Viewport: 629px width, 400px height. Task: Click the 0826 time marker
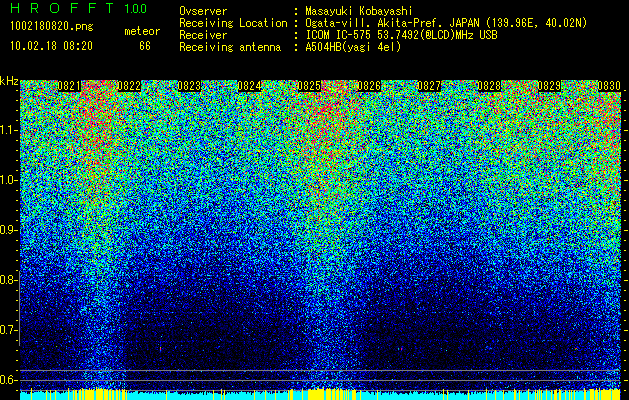pyautogui.click(x=369, y=86)
